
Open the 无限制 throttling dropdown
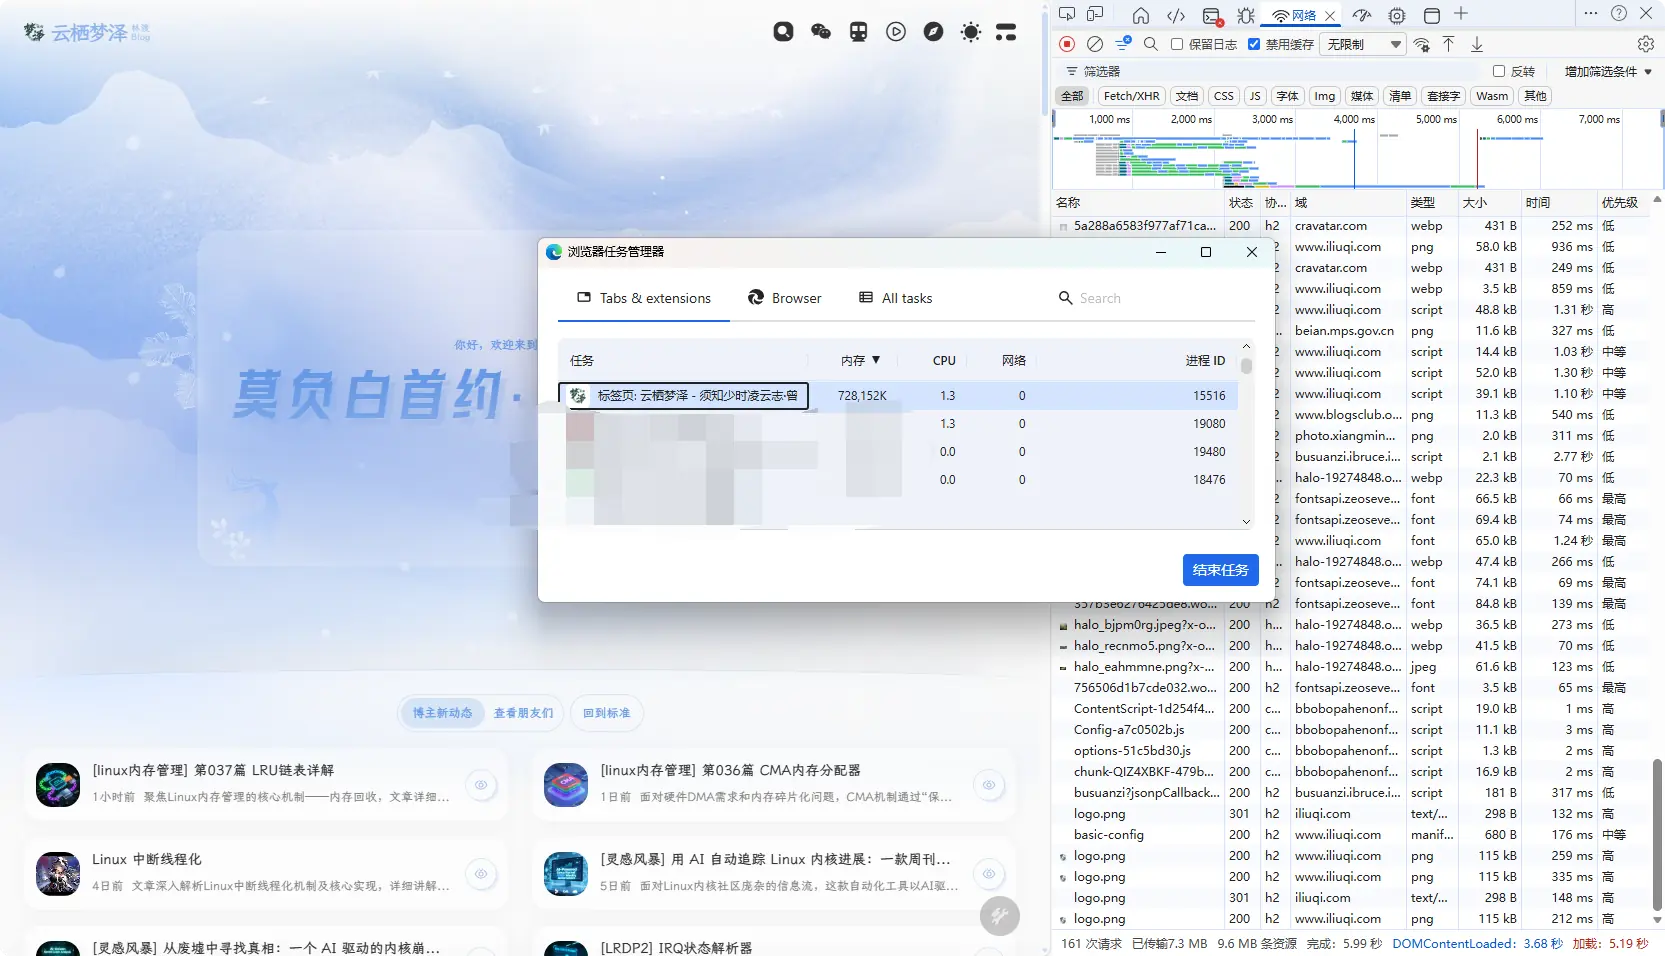(x=1363, y=44)
